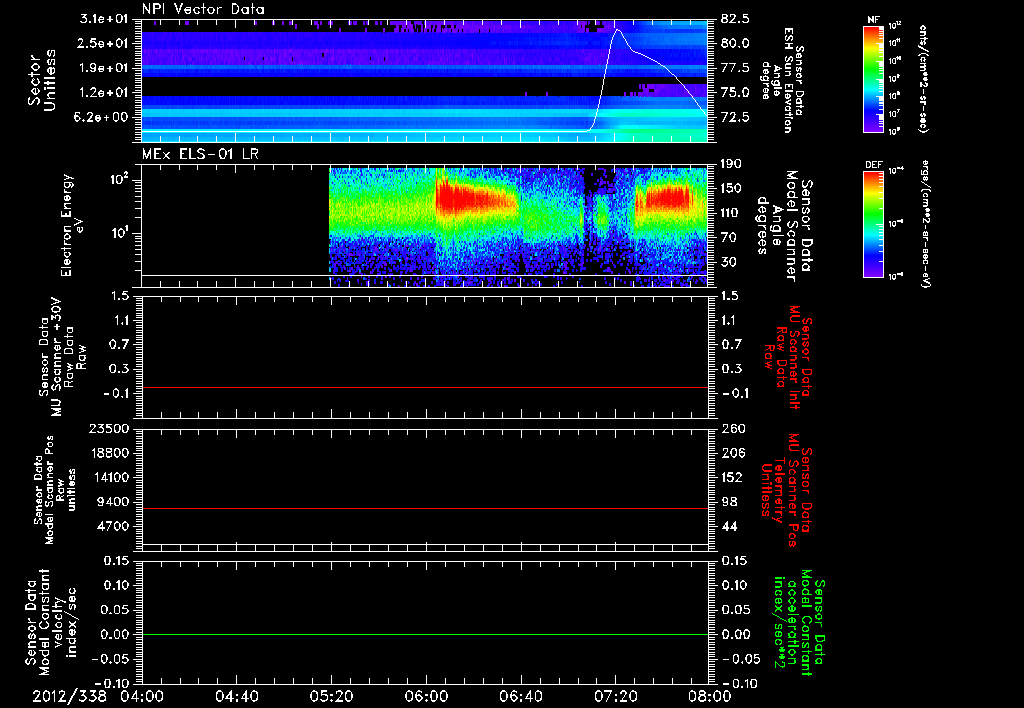Viewport: 1024px width, 708px height.
Task: Click the "ESH Sun Elevation Angle" axis label
Action: pyautogui.click(x=782, y=80)
